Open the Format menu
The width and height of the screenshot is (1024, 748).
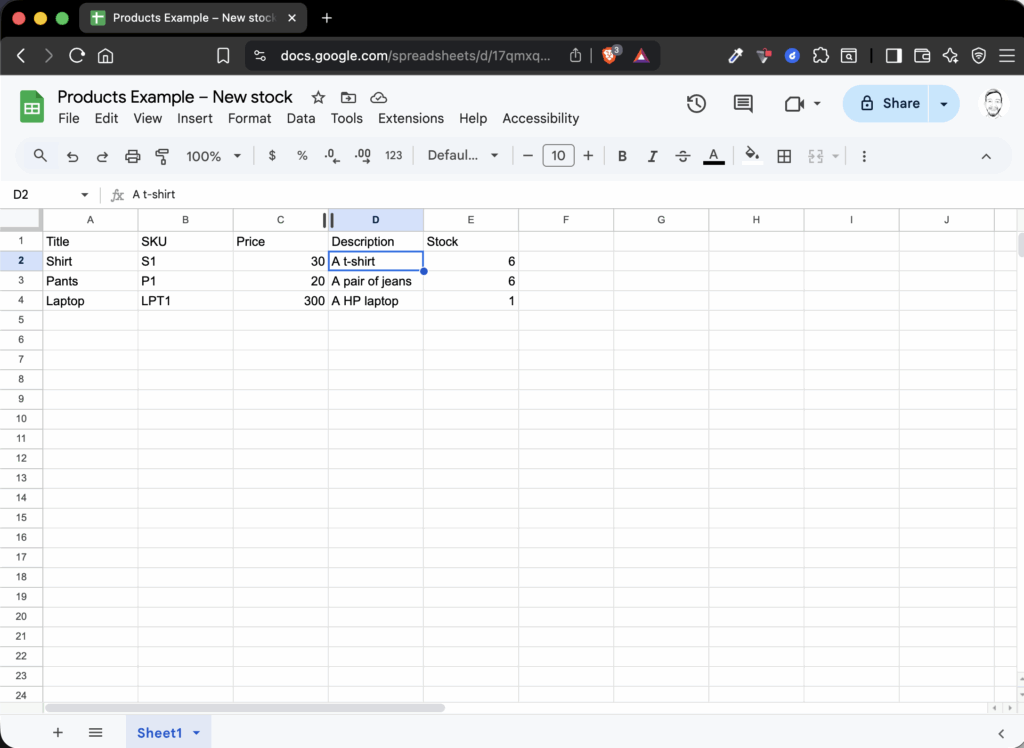pyautogui.click(x=249, y=118)
